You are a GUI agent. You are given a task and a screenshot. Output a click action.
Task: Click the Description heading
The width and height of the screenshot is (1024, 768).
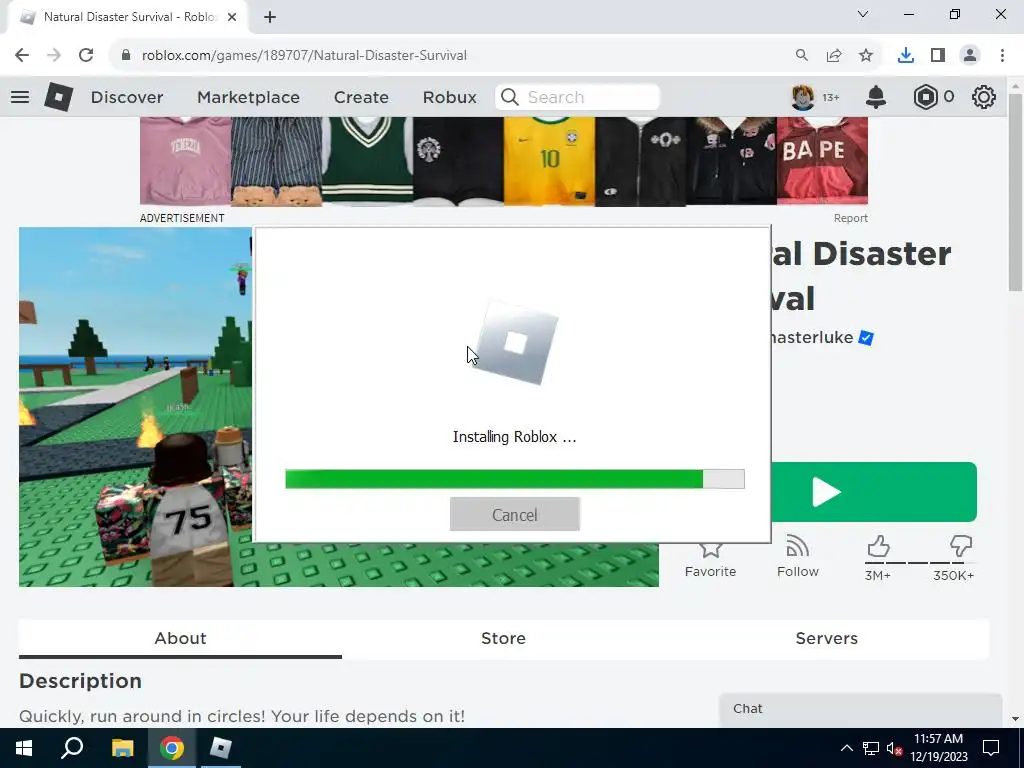[x=80, y=680]
